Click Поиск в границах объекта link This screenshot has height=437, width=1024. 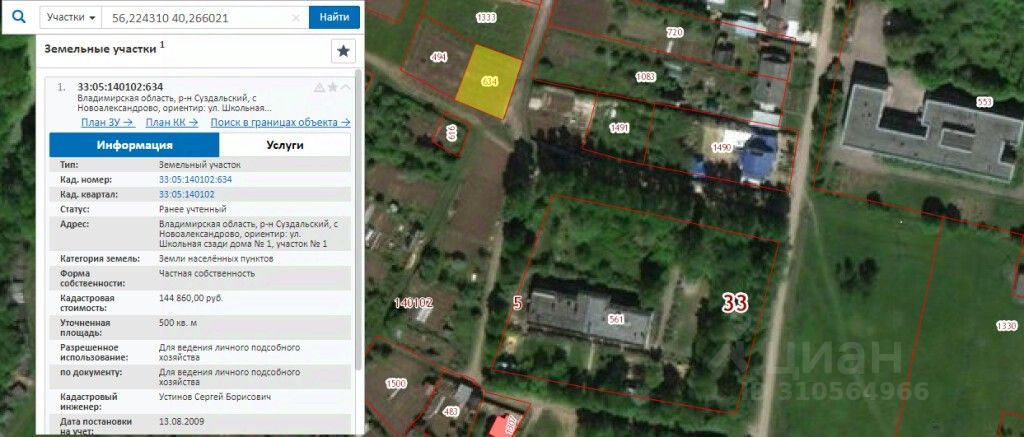pos(280,122)
